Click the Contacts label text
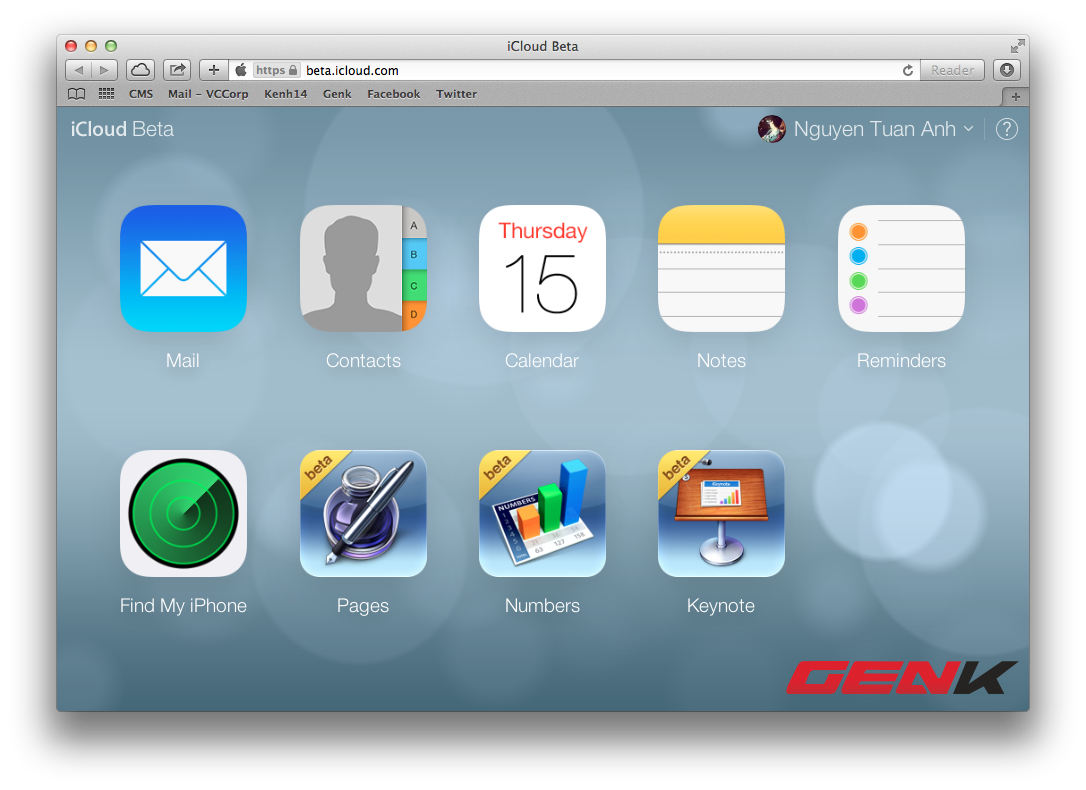 [363, 361]
